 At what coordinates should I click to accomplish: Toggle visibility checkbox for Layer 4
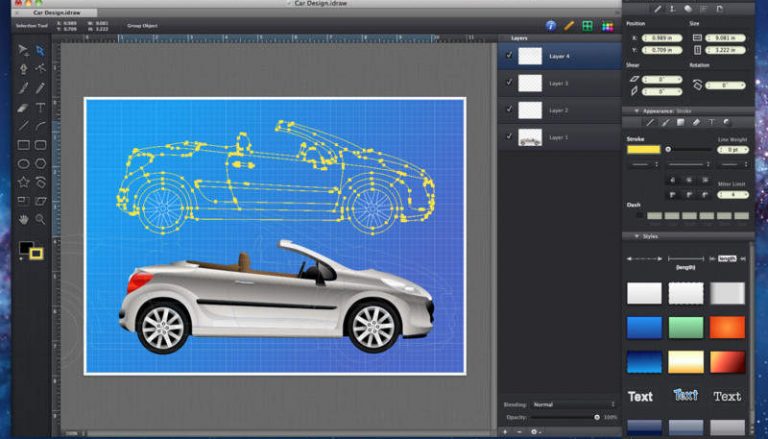click(509, 57)
